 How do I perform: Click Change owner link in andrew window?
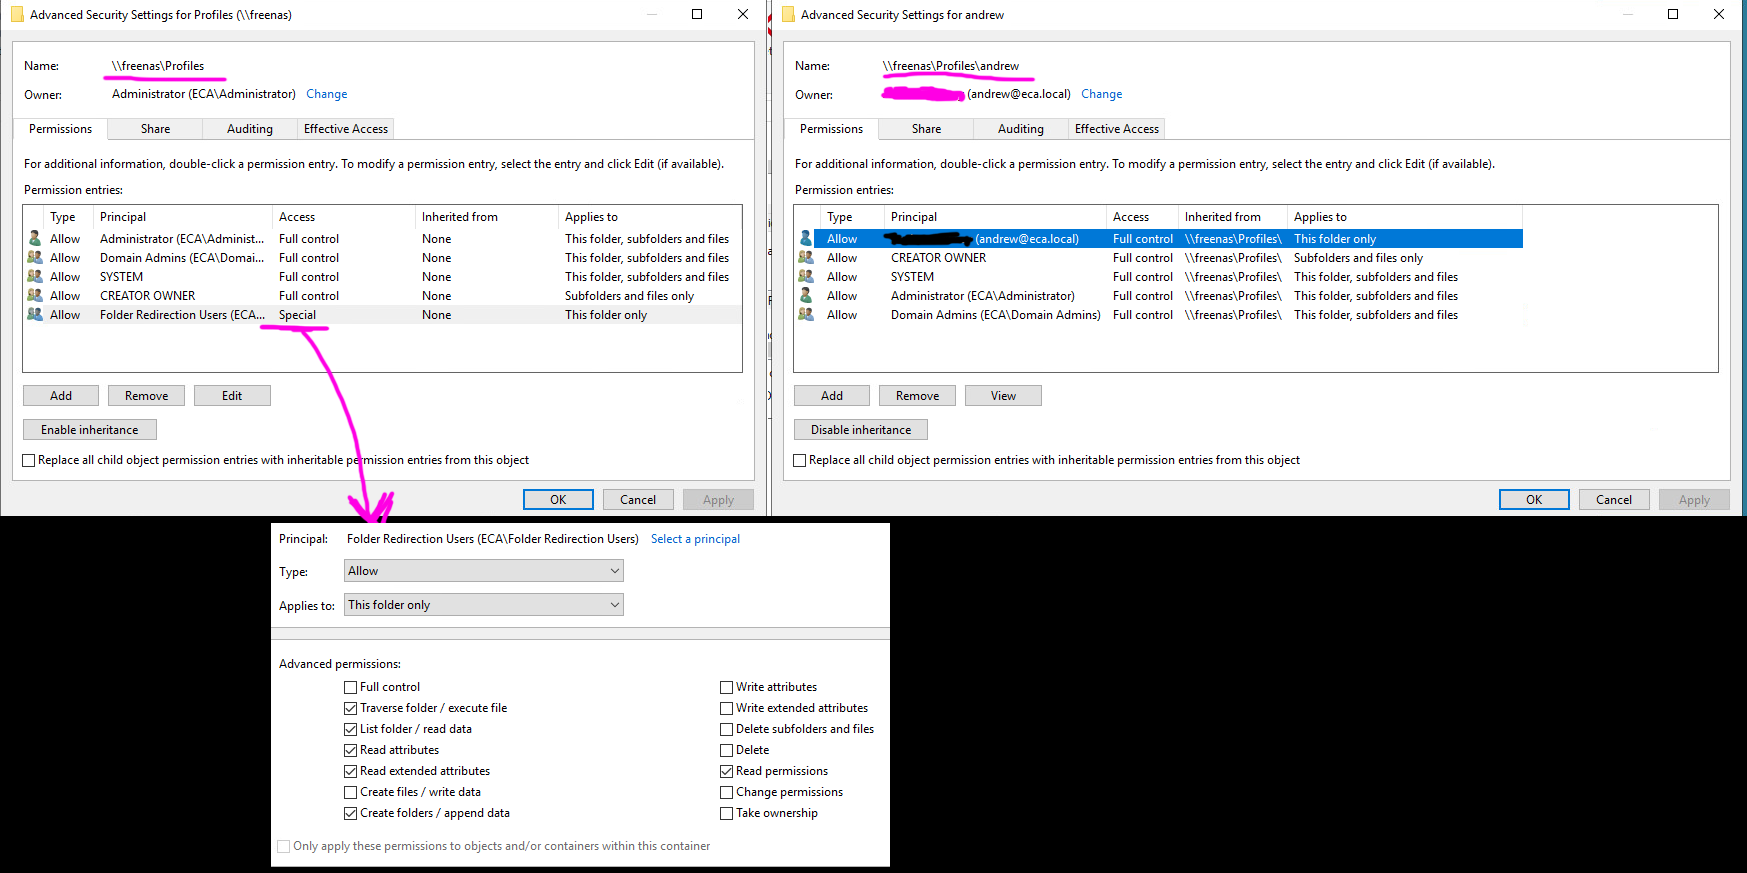1102,94
